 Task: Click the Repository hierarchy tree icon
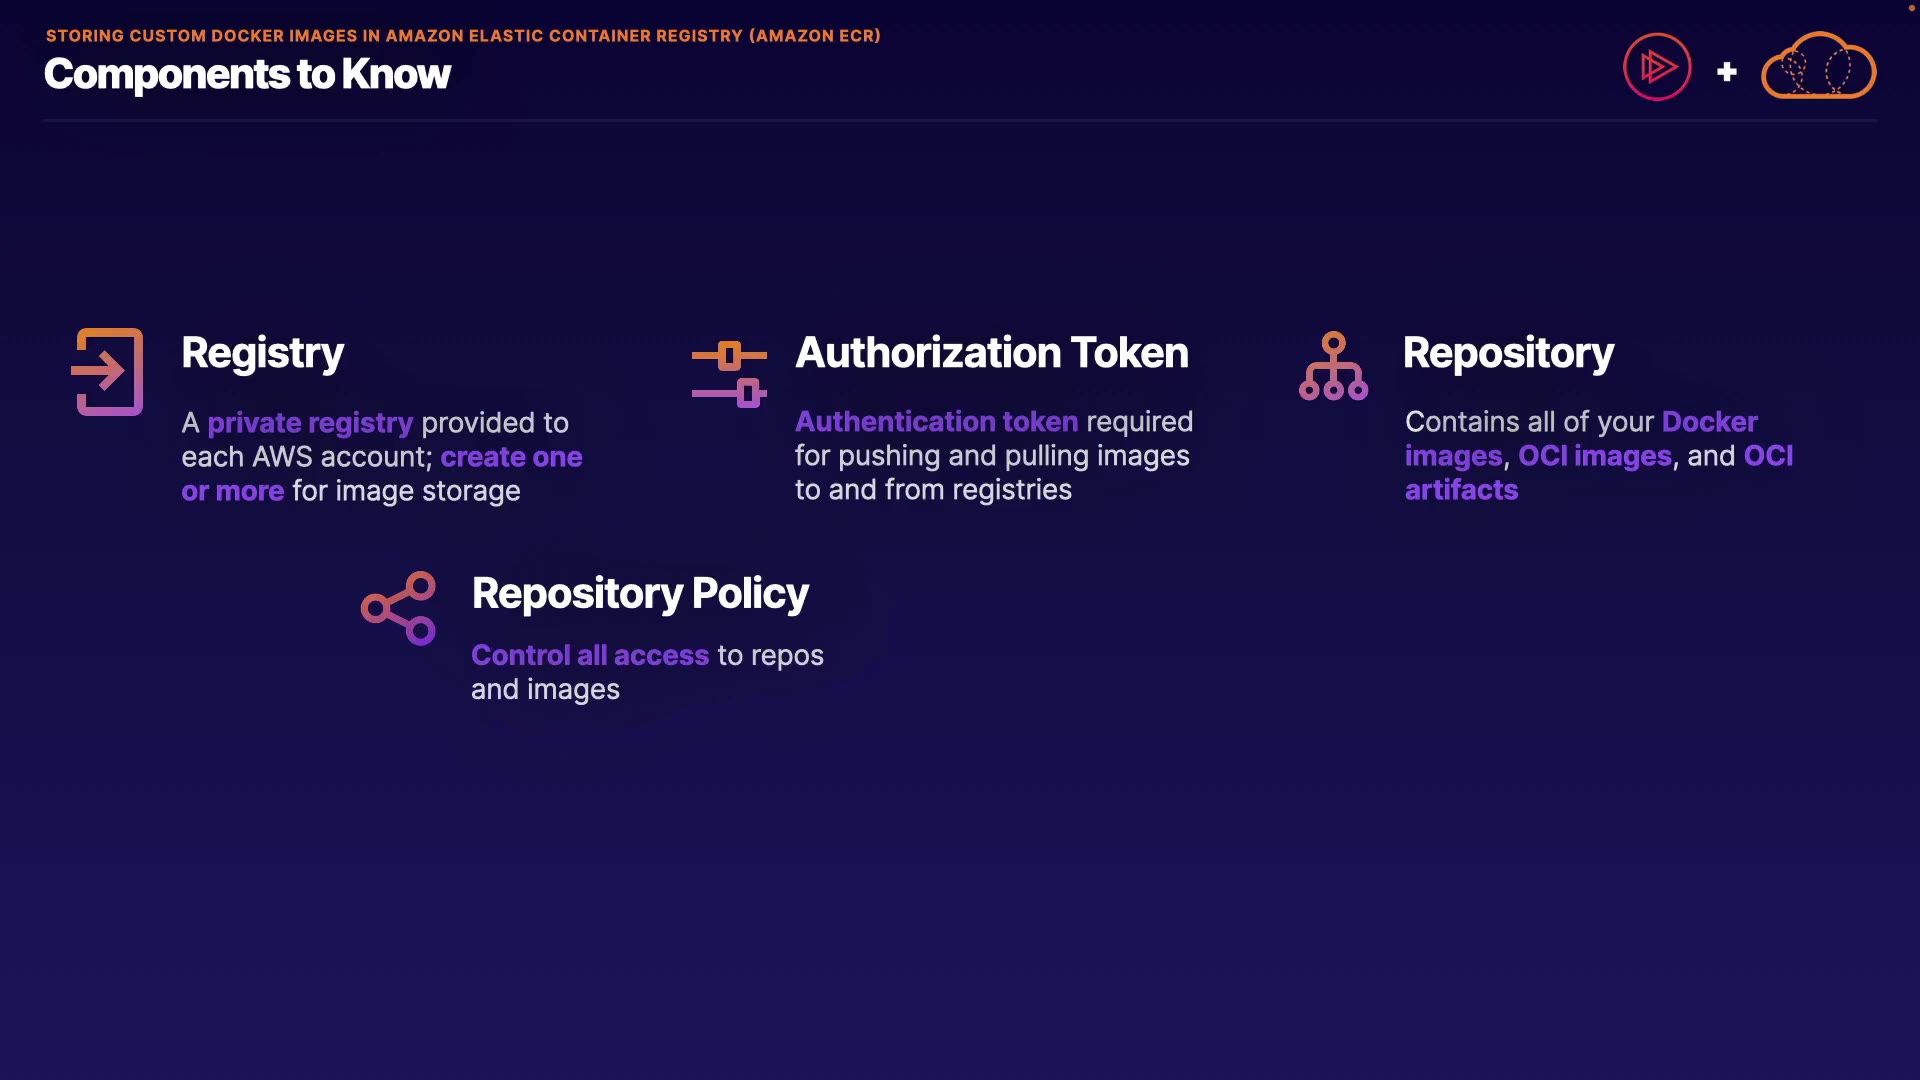coord(1333,367)
